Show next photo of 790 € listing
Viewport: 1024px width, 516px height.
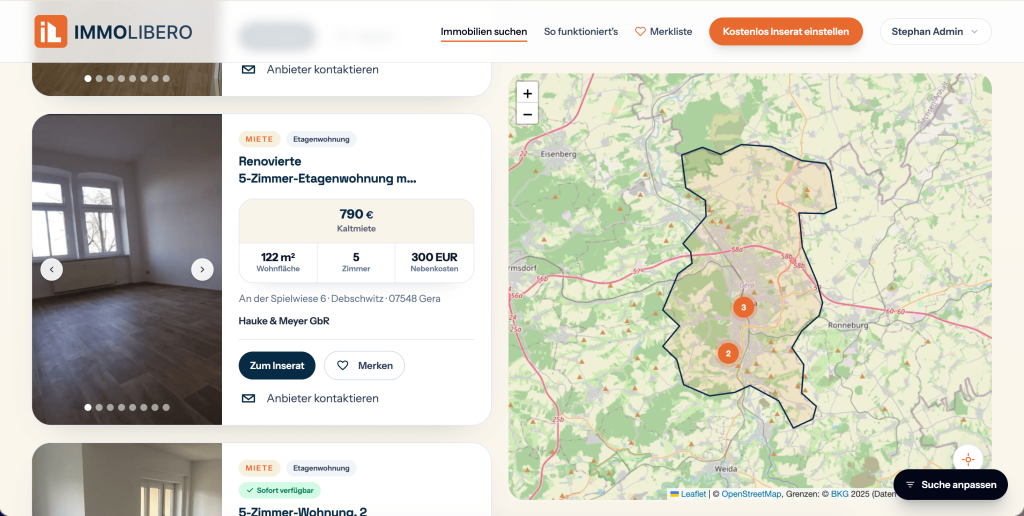tap(202, 269)
